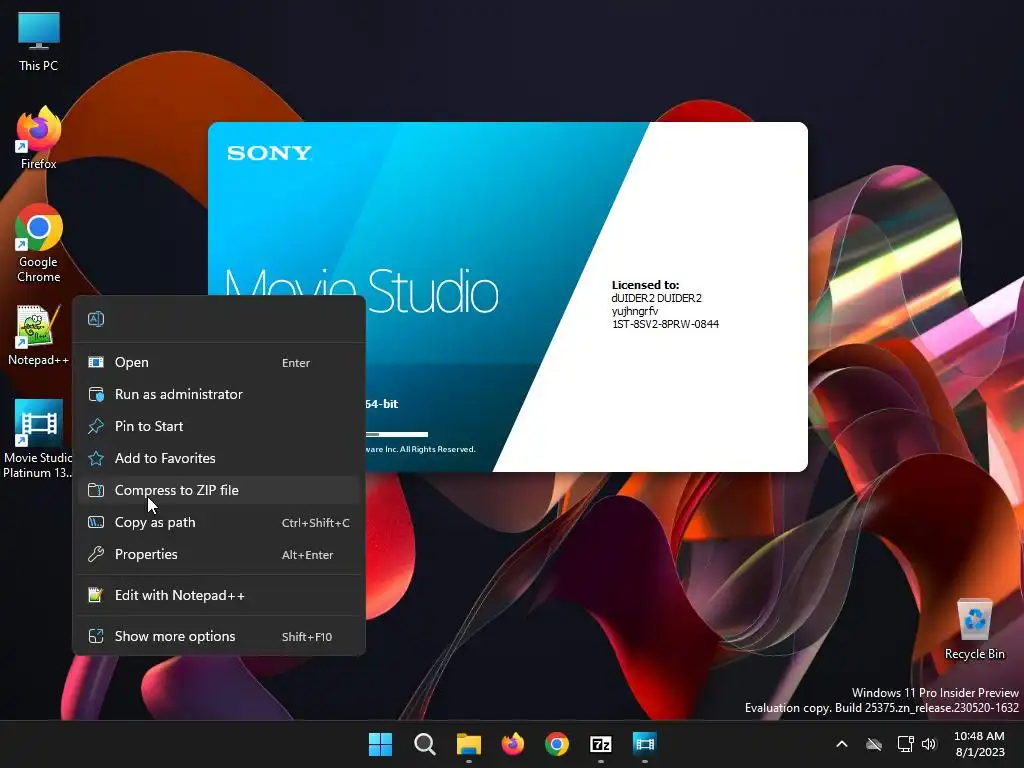Click Show more options
Screen dimensions: 1024x768
tap(218, 637)
